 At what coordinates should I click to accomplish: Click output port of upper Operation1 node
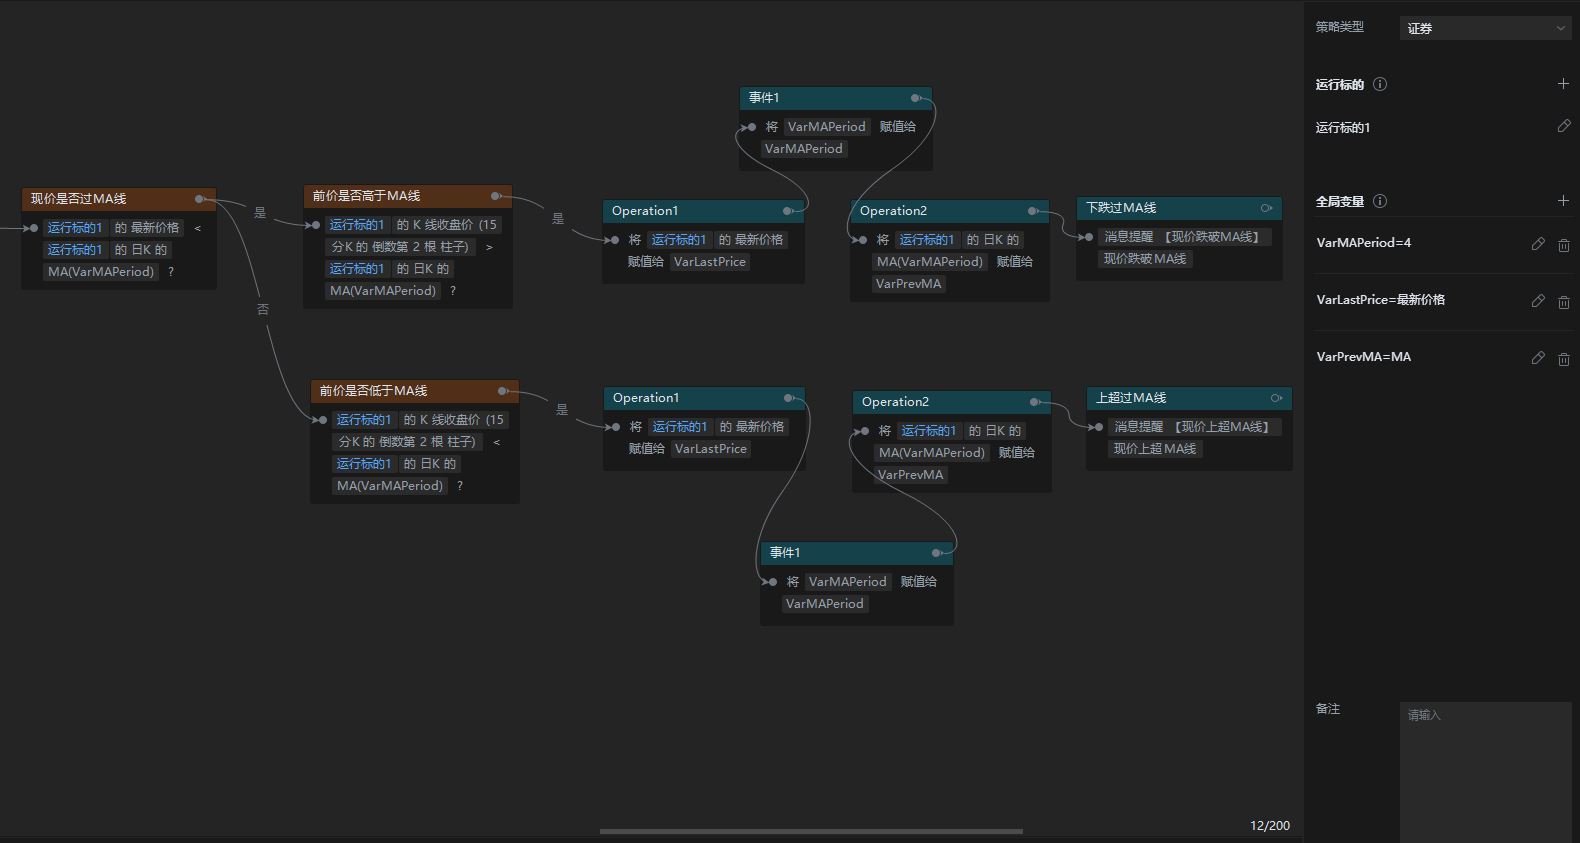point(788,211)
